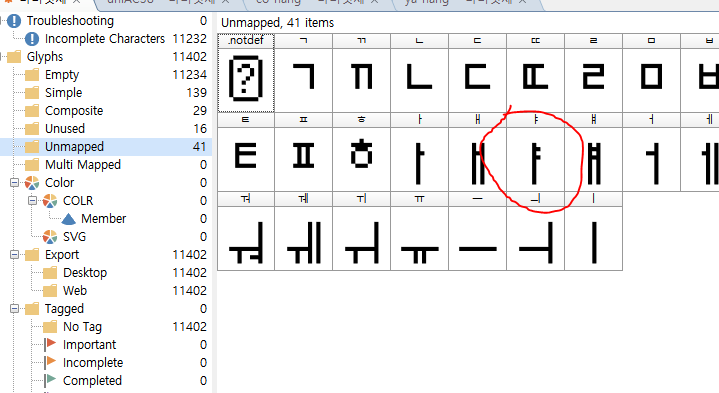Select the ㅓ glyph cell
This screenshot has width=719, height=393.
pyautogui.click(x=651, y=152)
